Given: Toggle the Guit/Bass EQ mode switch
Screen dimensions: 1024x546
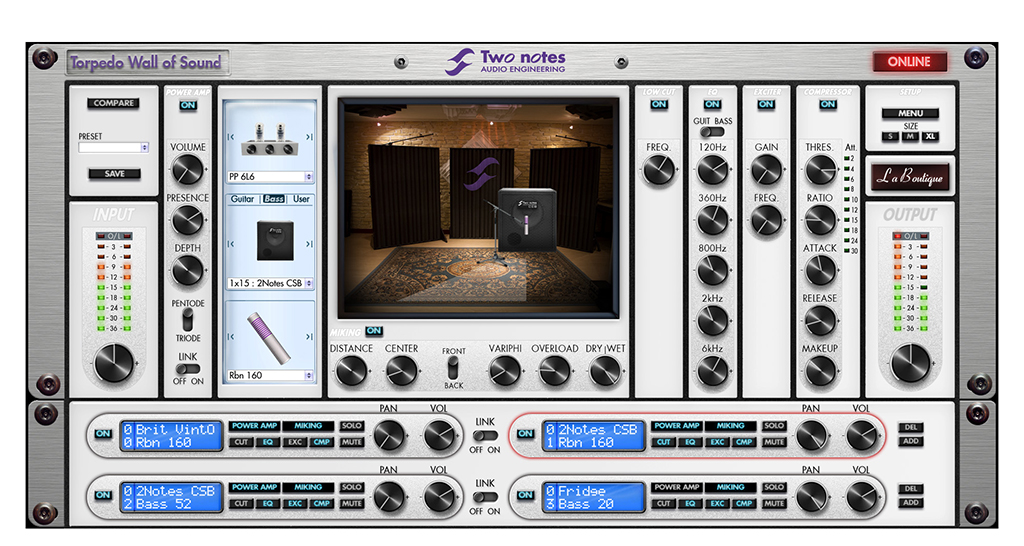Looking at the screenshot, I should 712,132.
